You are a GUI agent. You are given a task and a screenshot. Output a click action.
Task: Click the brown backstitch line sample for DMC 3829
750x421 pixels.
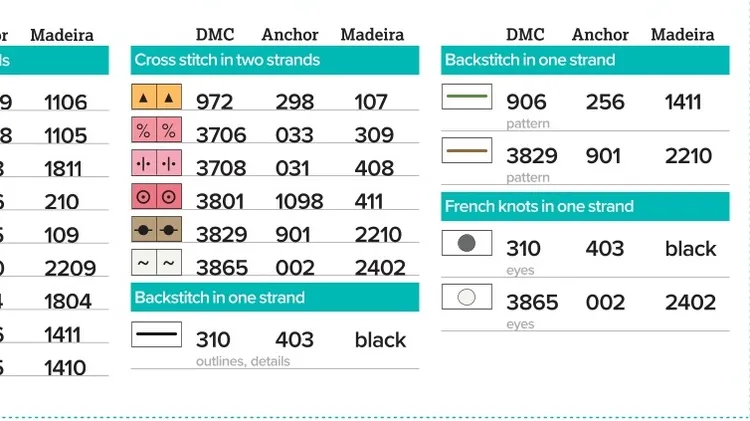[467, 150]
